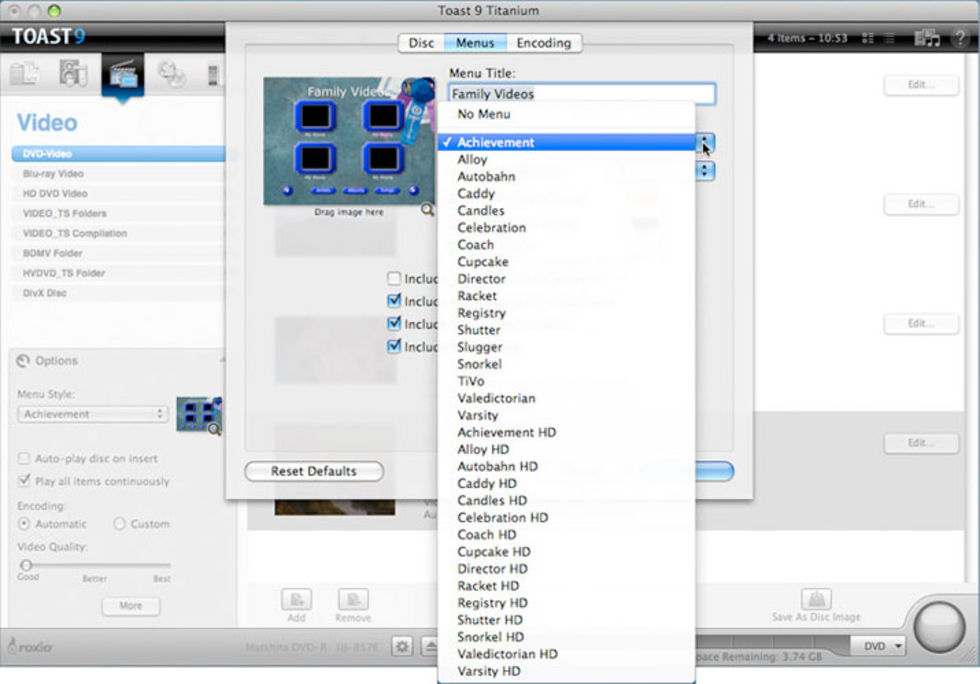980x684 pixels.
Task: Click the Help question mark icon
Action: click(961, 38)
